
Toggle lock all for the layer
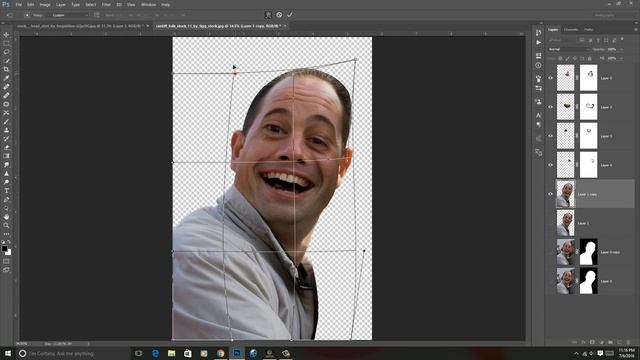(x=589, y=58)
